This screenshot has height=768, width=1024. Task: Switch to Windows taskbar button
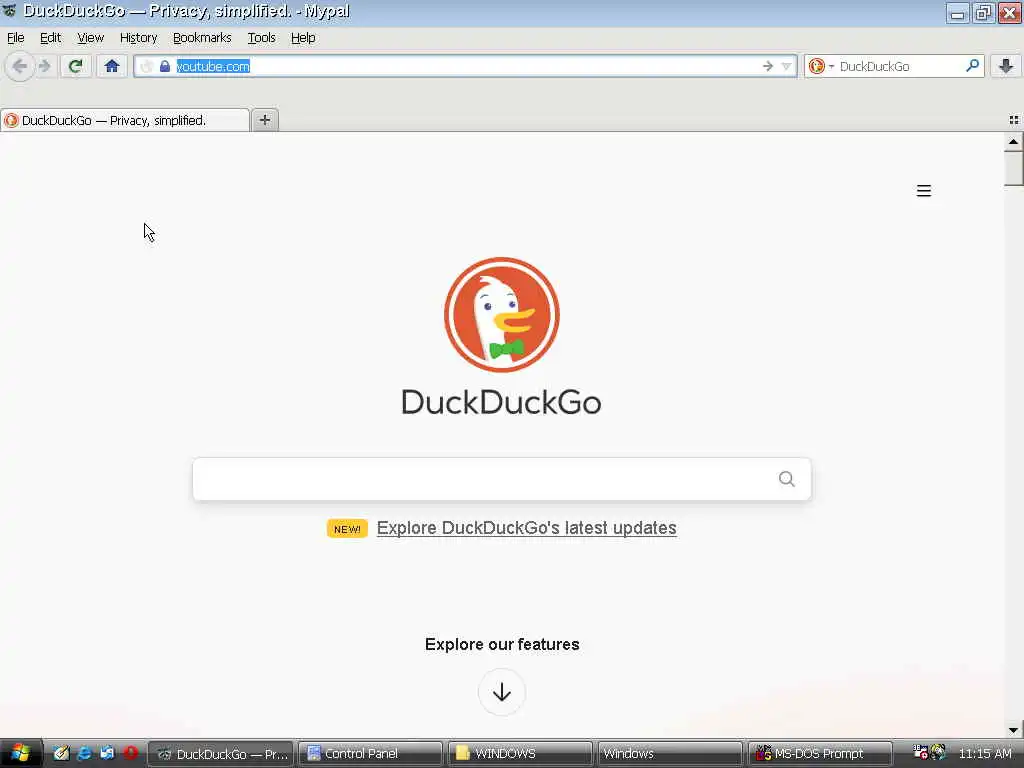point(669,754)
